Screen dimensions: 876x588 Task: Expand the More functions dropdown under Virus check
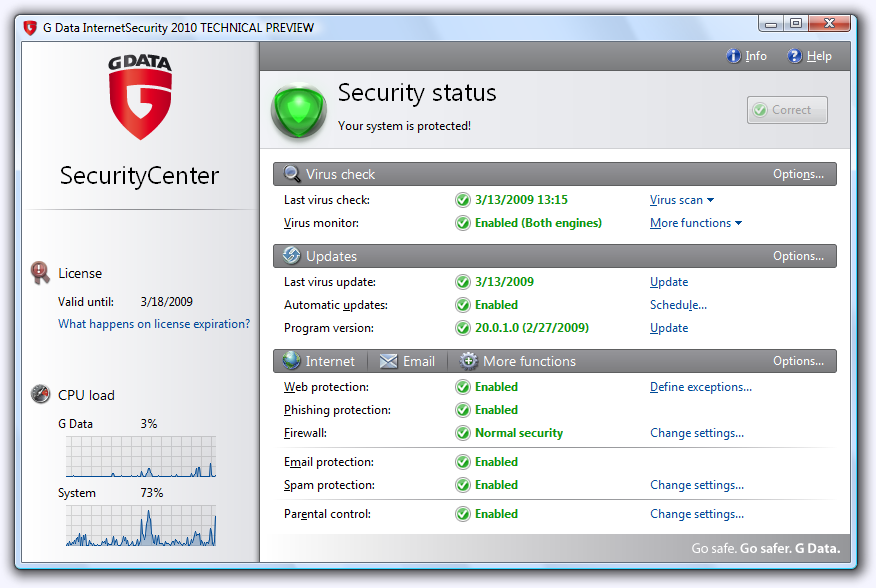696,223
